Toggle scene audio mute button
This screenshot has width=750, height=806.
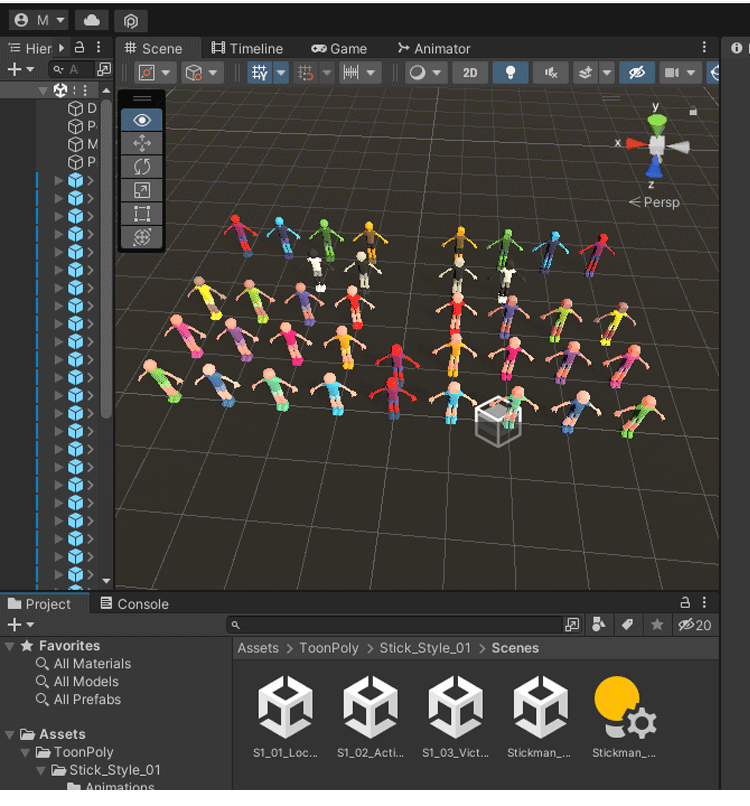point(550,73)
